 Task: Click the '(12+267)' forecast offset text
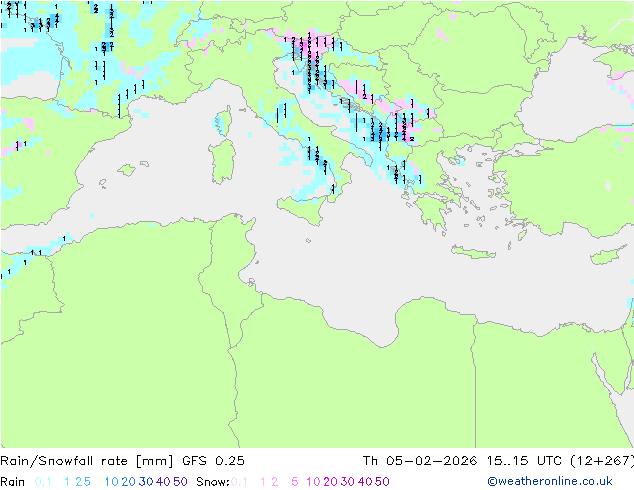click(x=602, y=461)
